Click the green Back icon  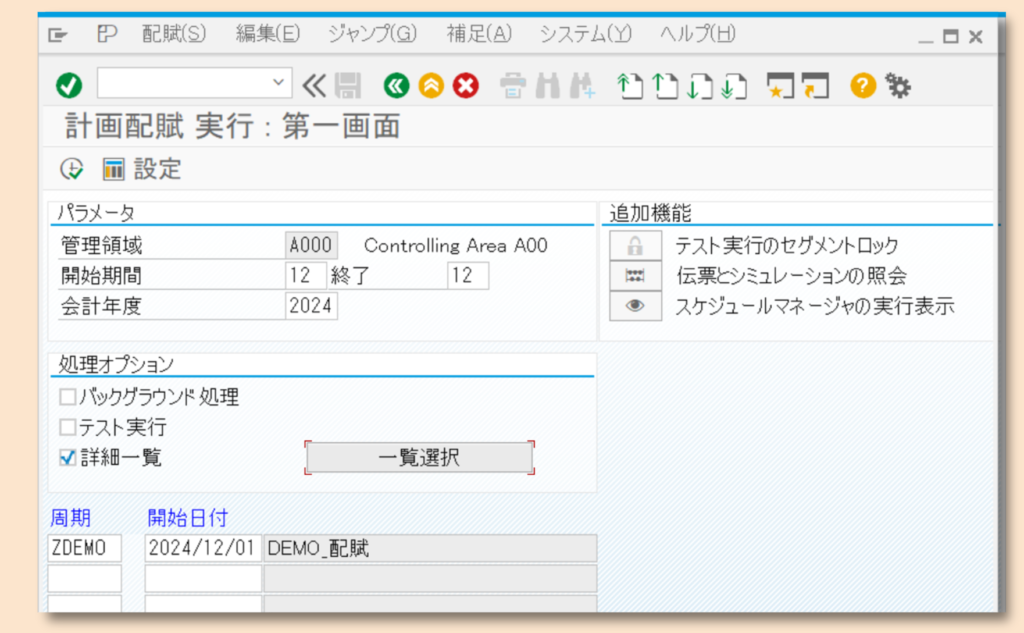[396, 86]
